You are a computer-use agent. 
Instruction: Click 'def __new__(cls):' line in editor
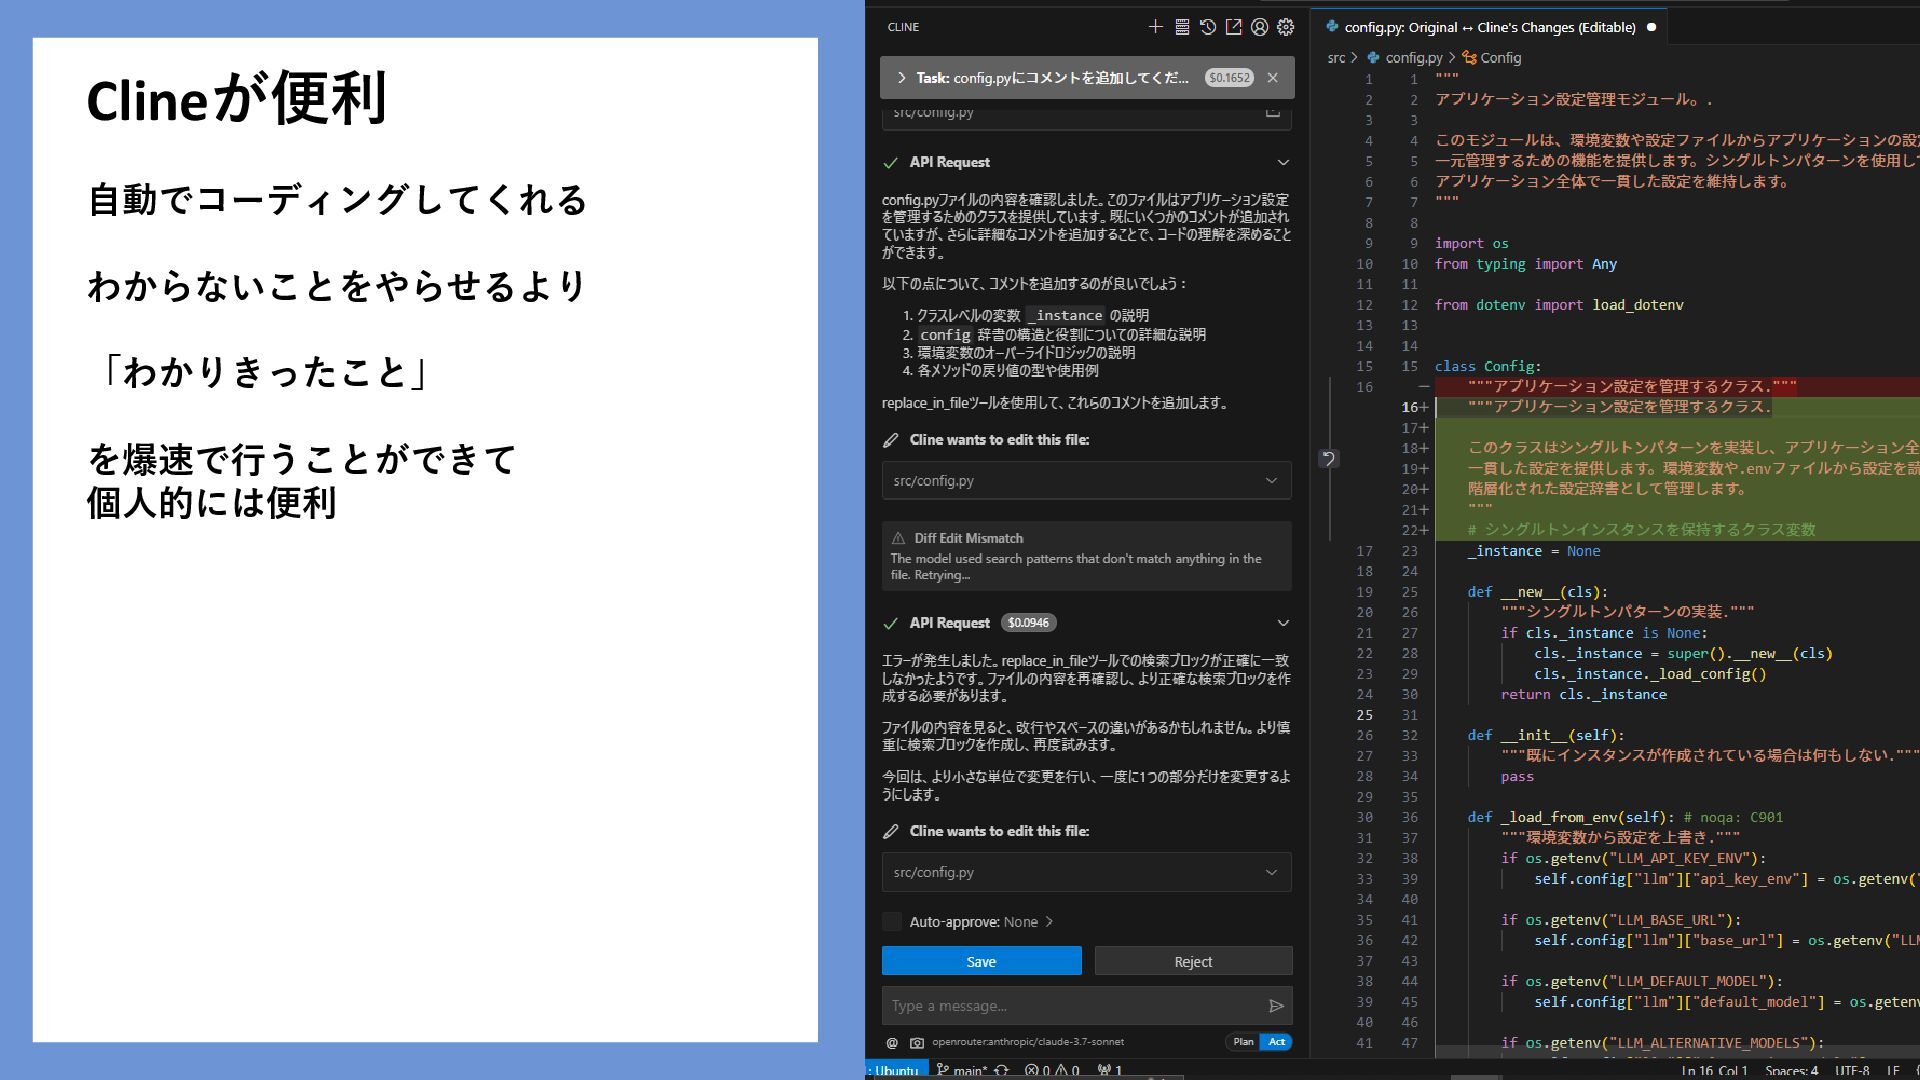pos(1537,592)
